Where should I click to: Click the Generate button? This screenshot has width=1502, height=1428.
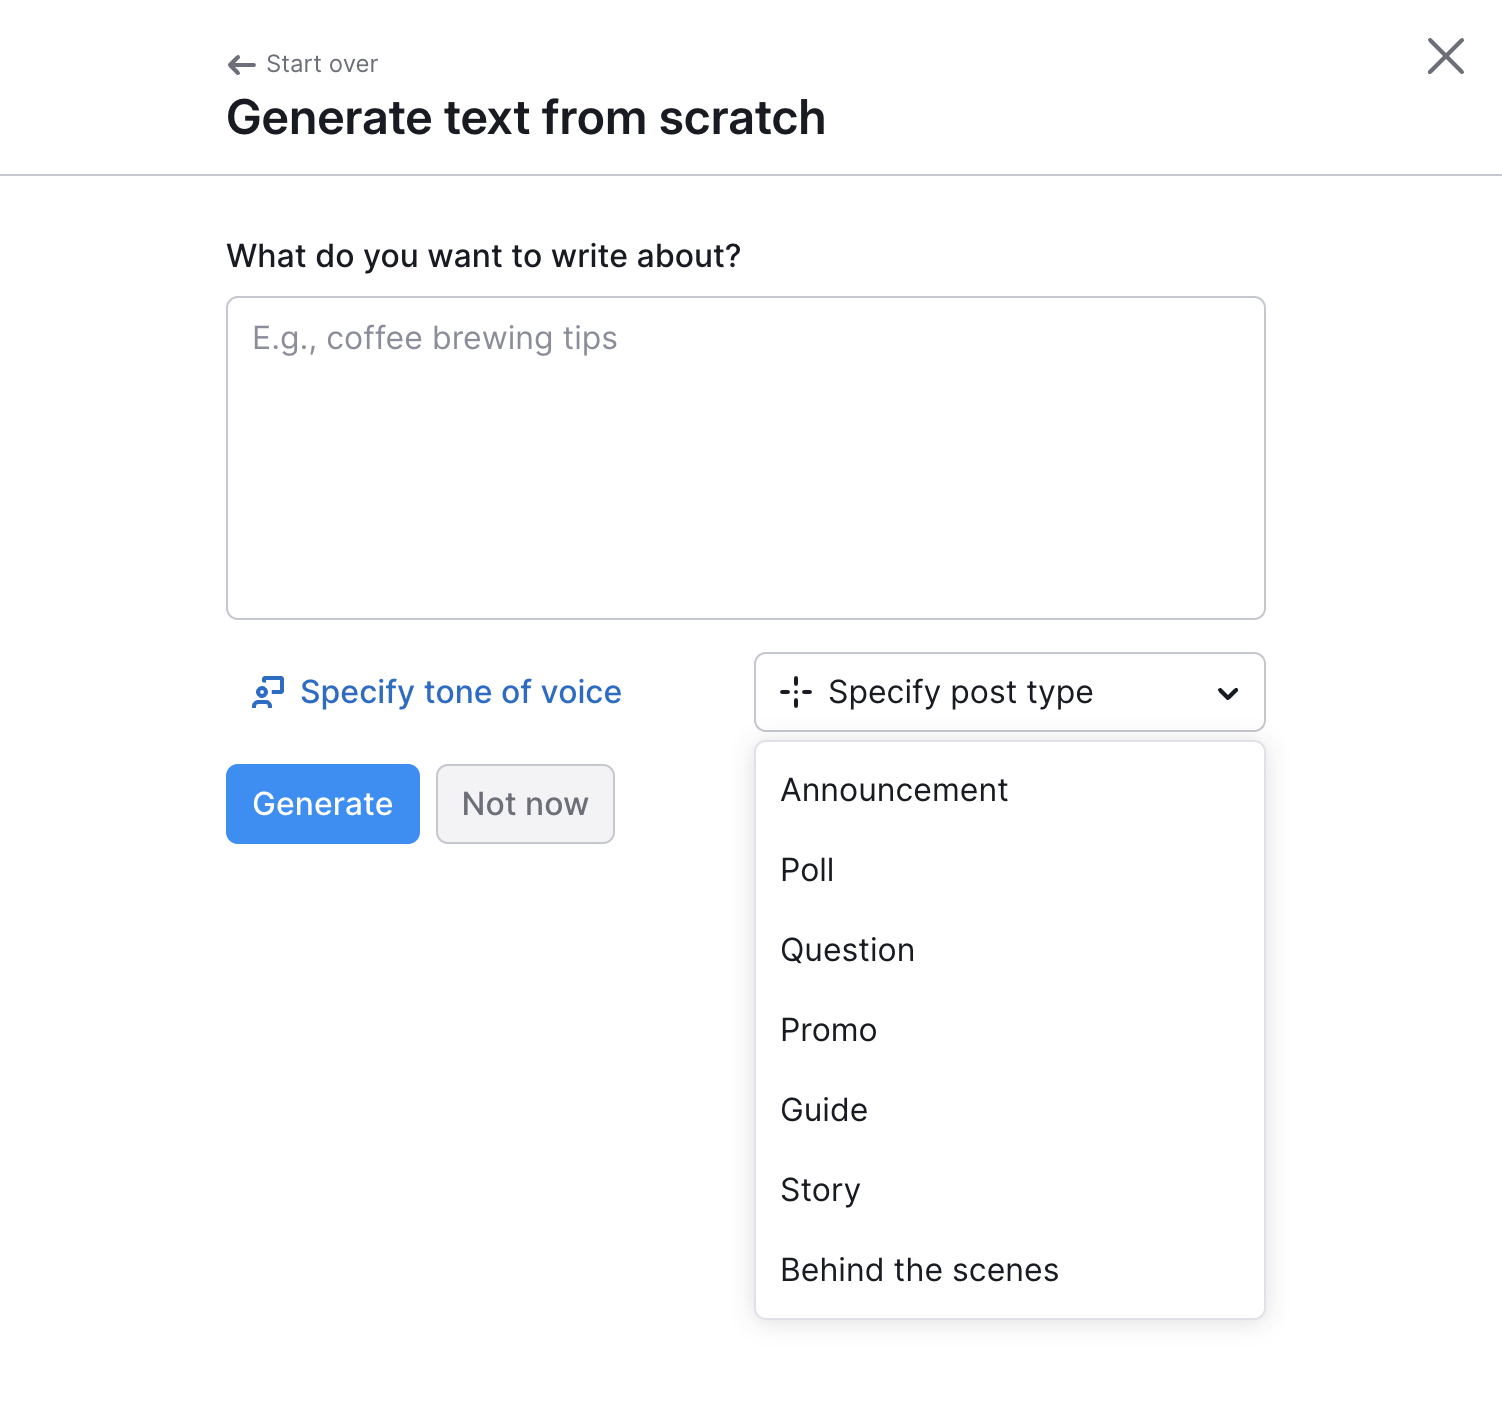coord(322,803)
